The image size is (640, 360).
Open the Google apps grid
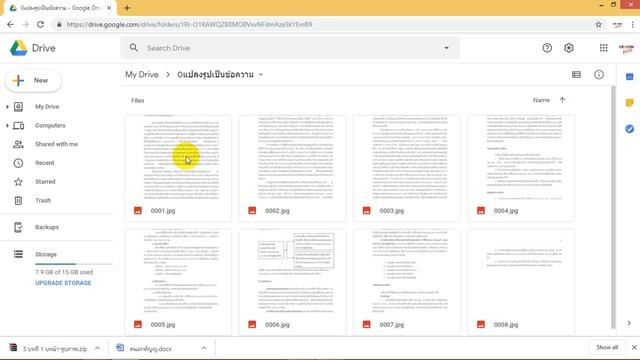(x=604, y=48)
